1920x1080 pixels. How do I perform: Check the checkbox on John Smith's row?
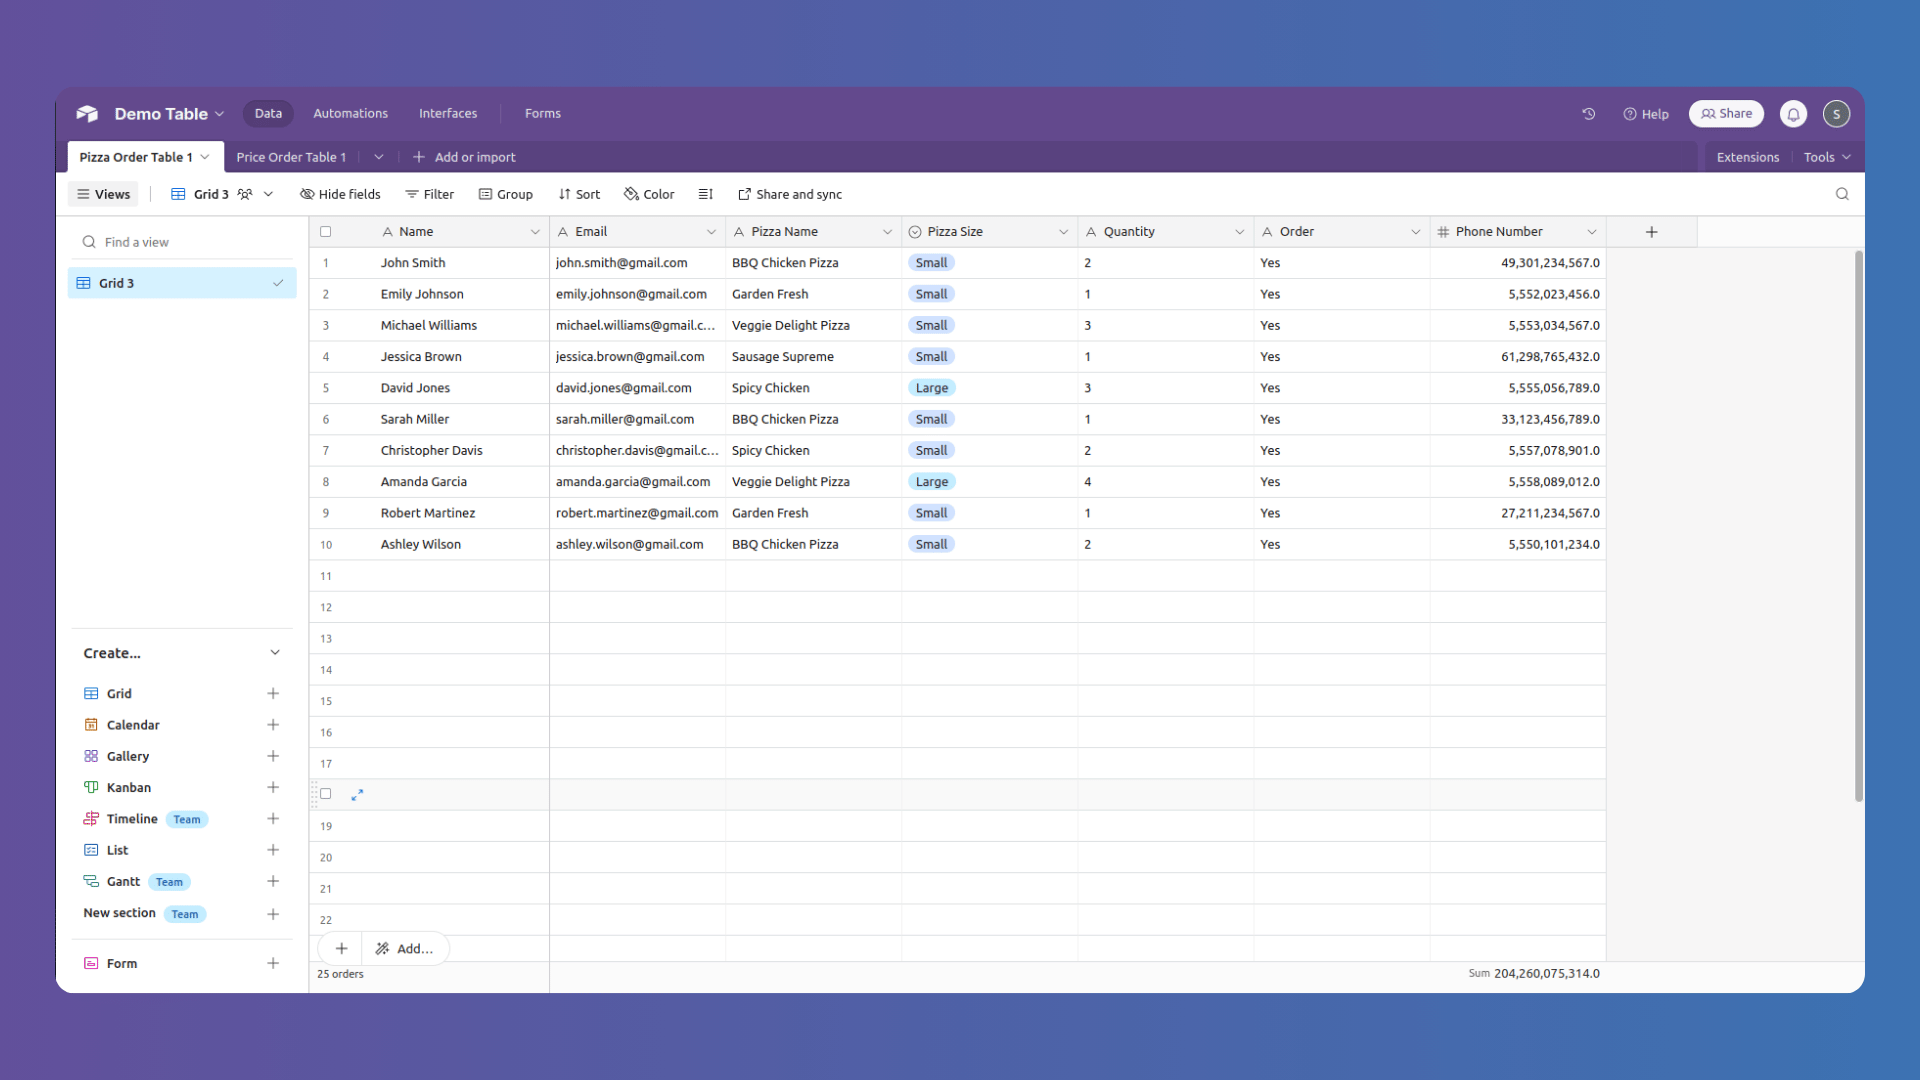pyautogui.click(x=325, y=262)
